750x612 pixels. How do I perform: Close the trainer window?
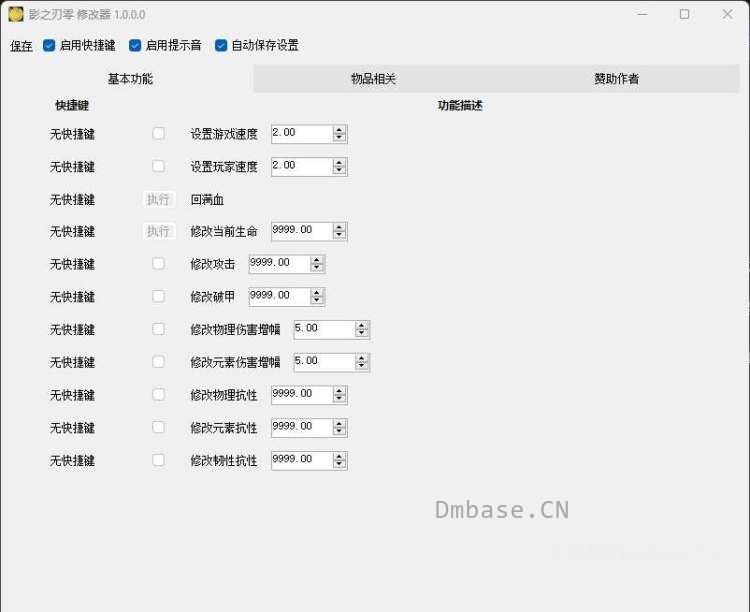coord(728,14)
